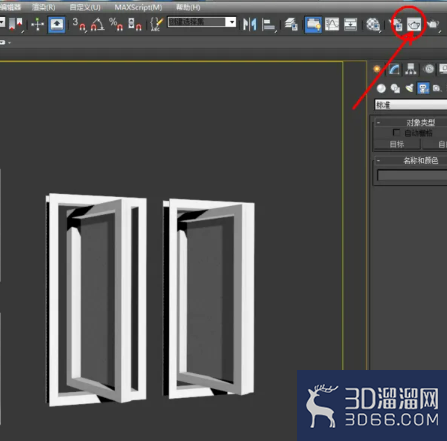
Task: Switch to the Motion panel tab
Action: point(429,69)
